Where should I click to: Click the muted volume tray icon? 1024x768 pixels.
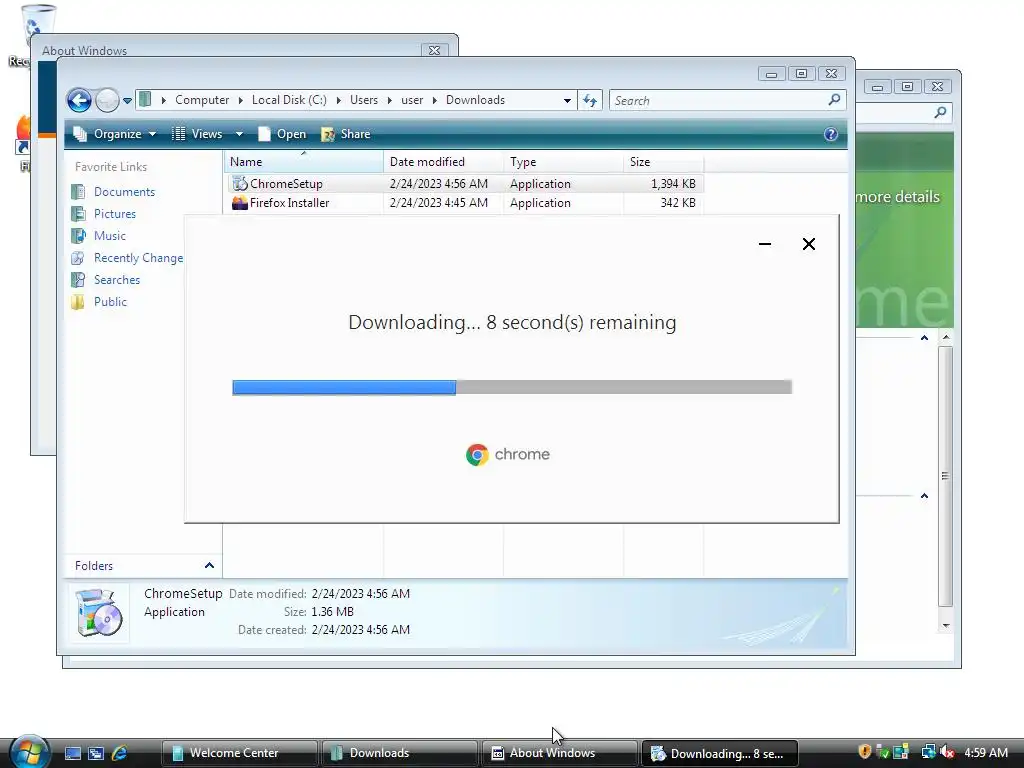point(947,752)
